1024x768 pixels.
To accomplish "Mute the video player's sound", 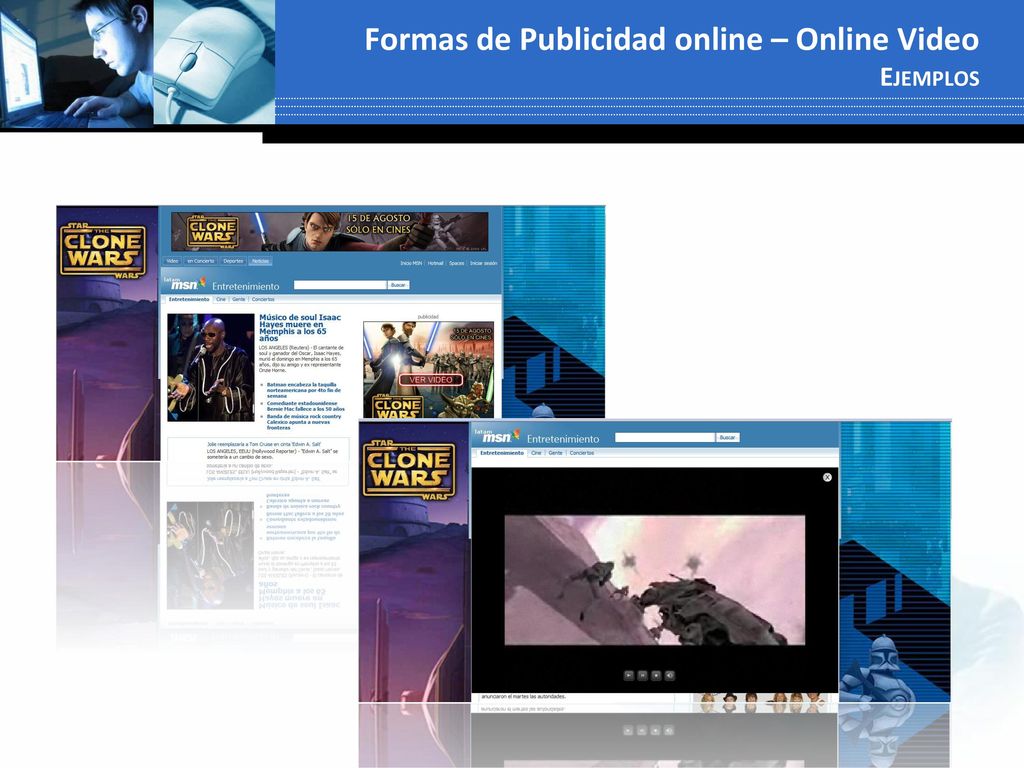I will click(x=669, y=675).
